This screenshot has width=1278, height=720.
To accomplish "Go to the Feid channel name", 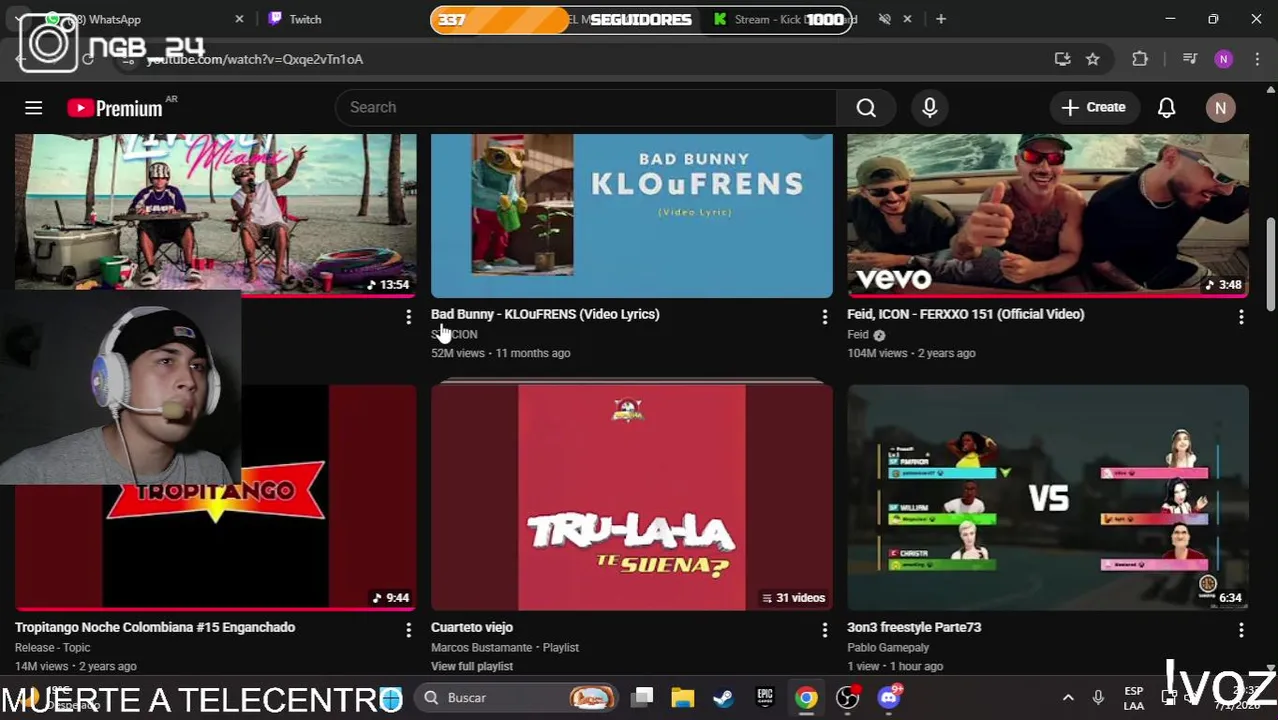I will [x=858, y=334].
